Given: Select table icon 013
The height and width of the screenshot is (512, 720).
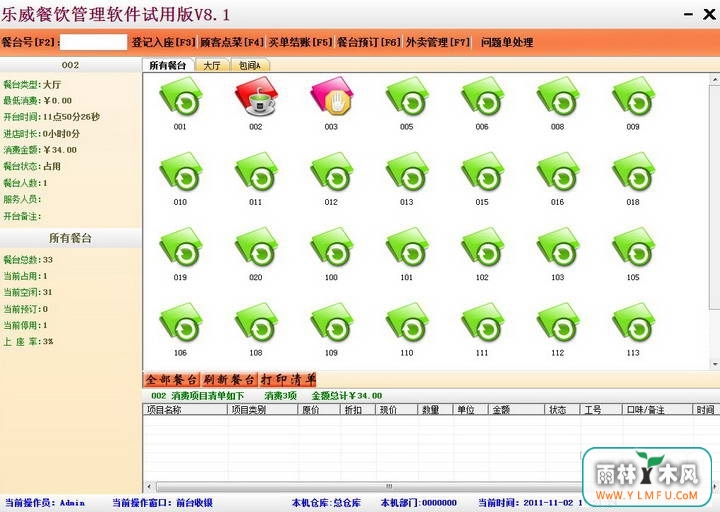Looking at the screenshot, I should [407, 172].
